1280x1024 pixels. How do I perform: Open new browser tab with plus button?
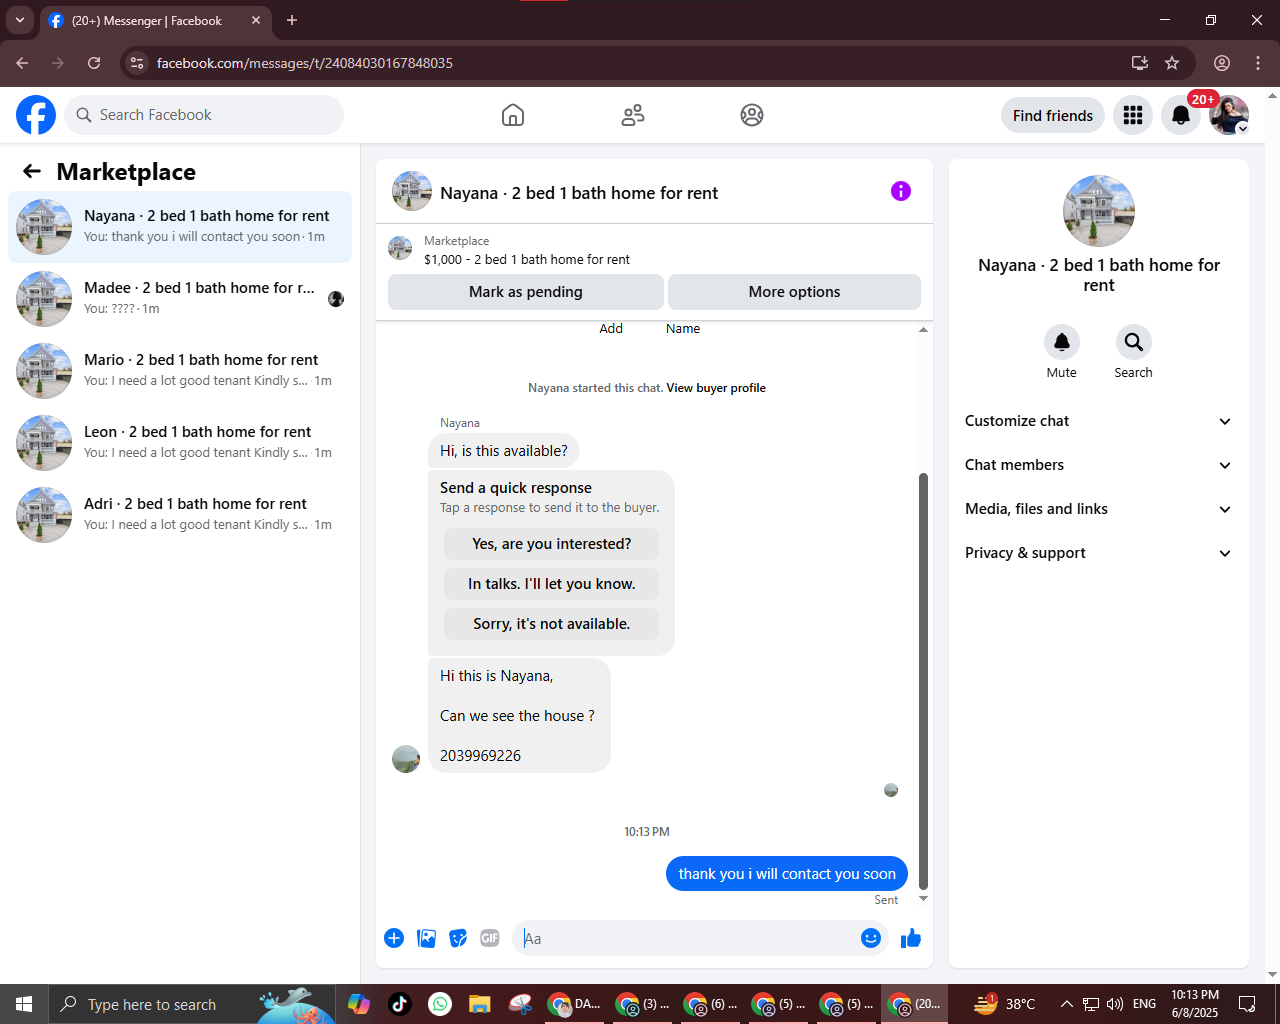(292, 20)
